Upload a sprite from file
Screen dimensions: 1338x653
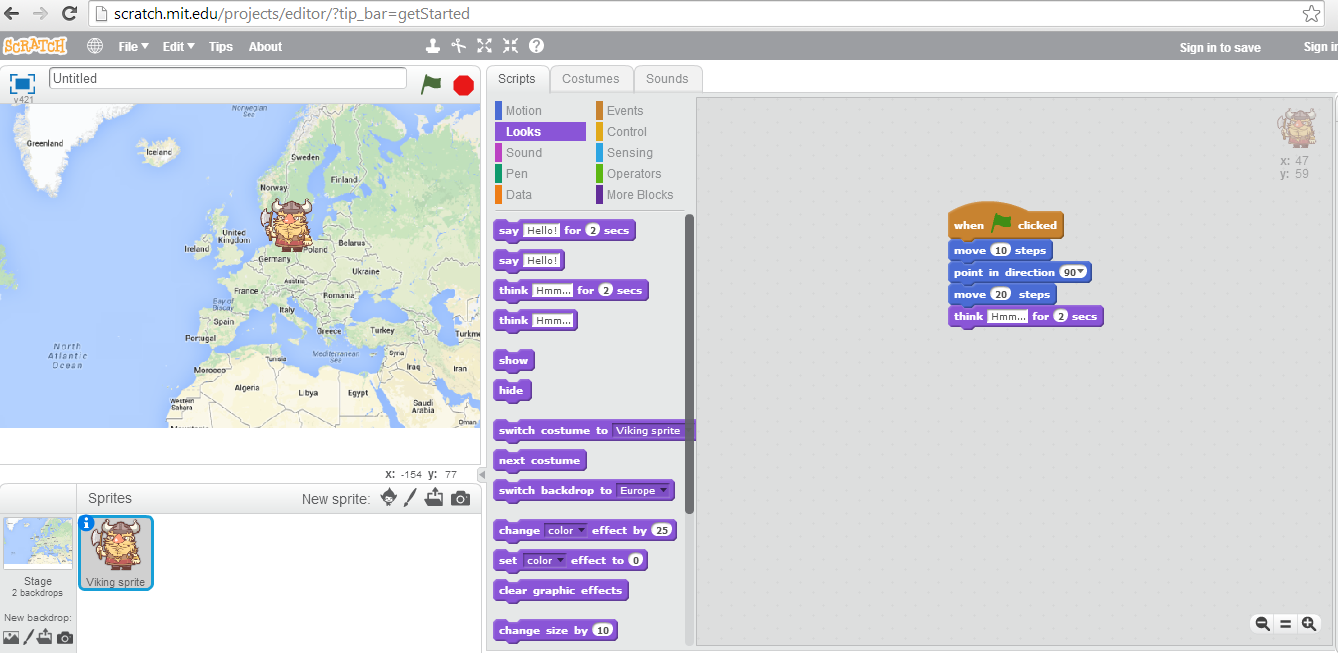click(x=434, y=496)
